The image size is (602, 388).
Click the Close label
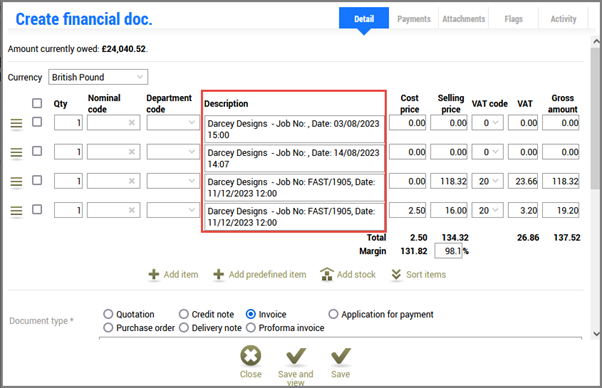251,374
